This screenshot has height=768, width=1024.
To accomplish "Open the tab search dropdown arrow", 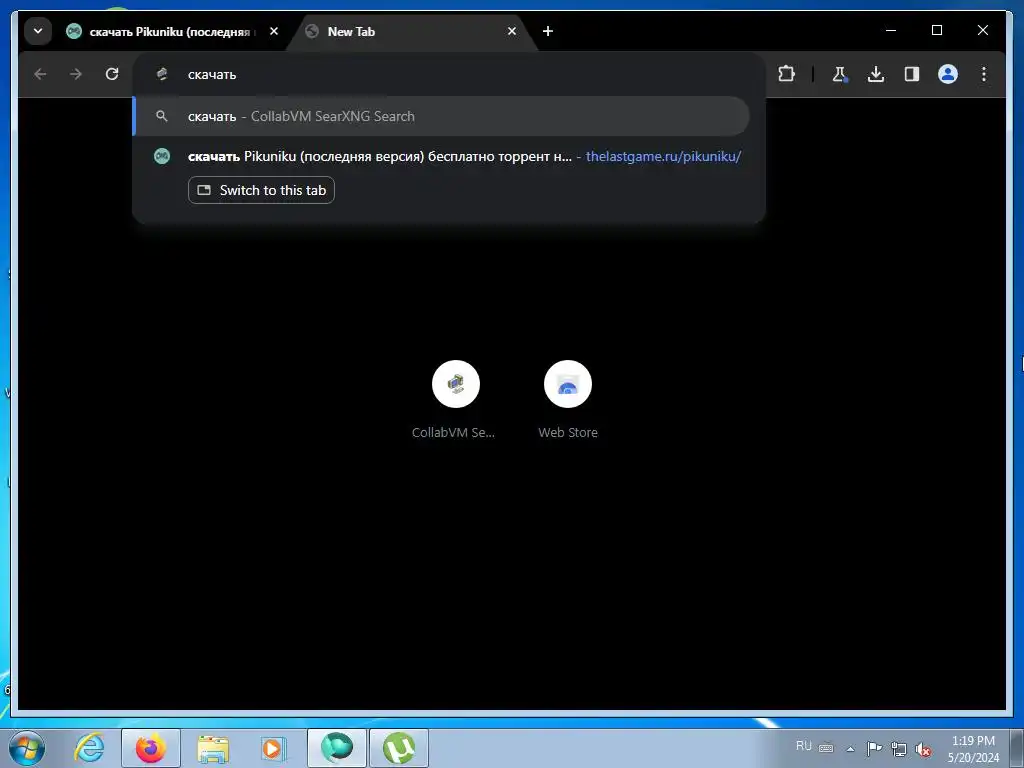I will point(38,31).
